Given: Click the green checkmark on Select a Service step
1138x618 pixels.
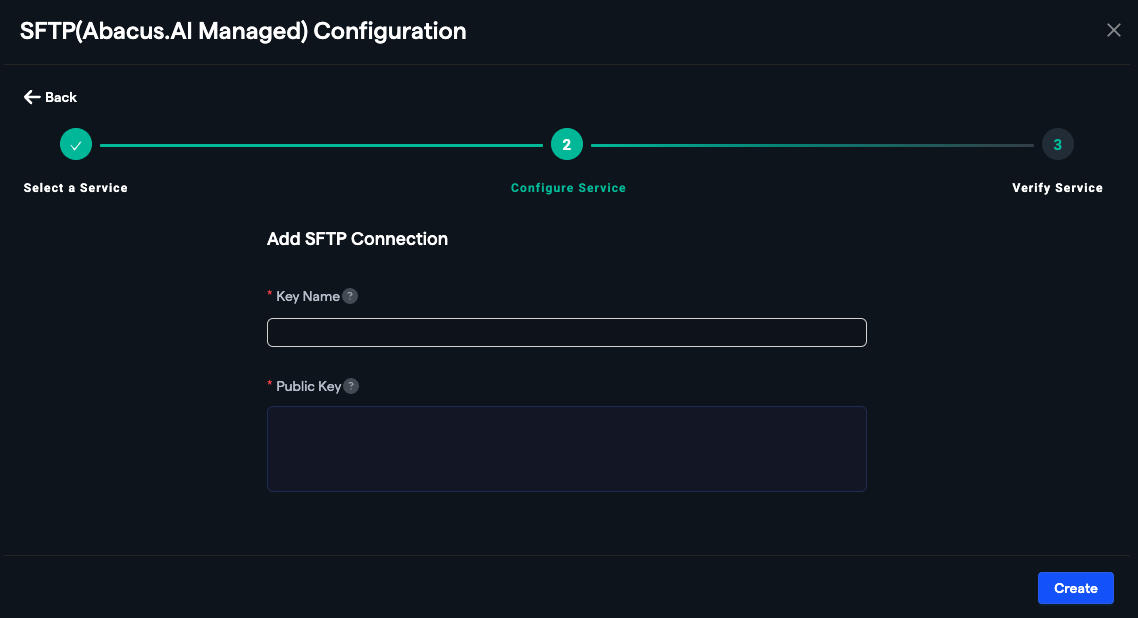Looking at the screenshot, I should point(76,143).
